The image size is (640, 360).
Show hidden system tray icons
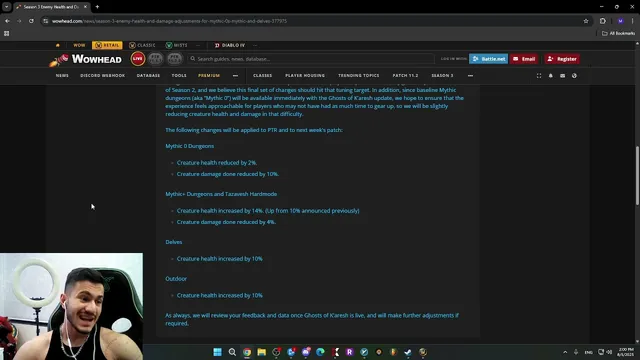point(565,352)
